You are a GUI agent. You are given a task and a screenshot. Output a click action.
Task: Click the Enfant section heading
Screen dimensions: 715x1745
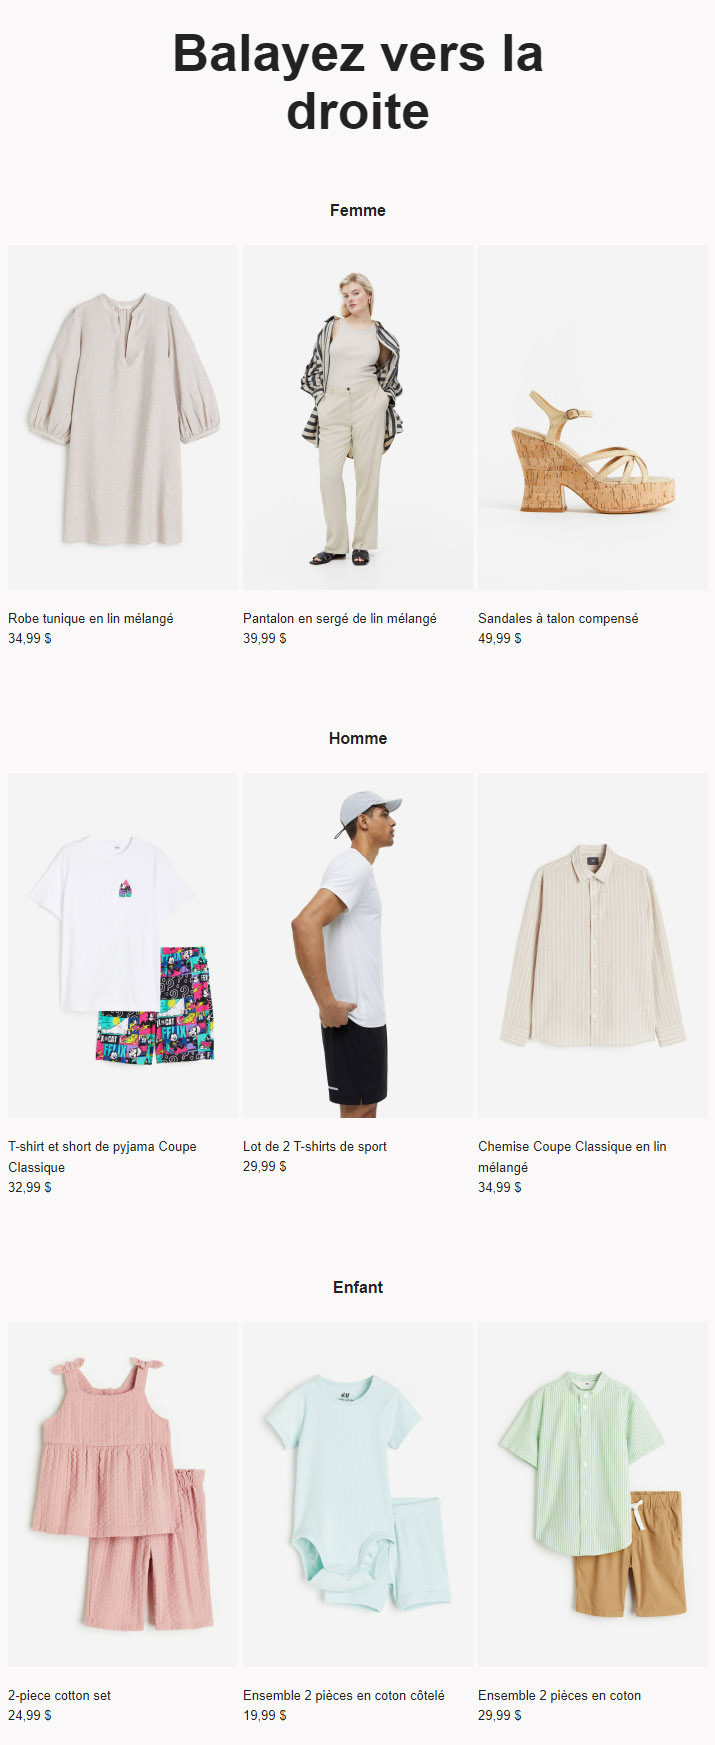(x=358, y=1287)
